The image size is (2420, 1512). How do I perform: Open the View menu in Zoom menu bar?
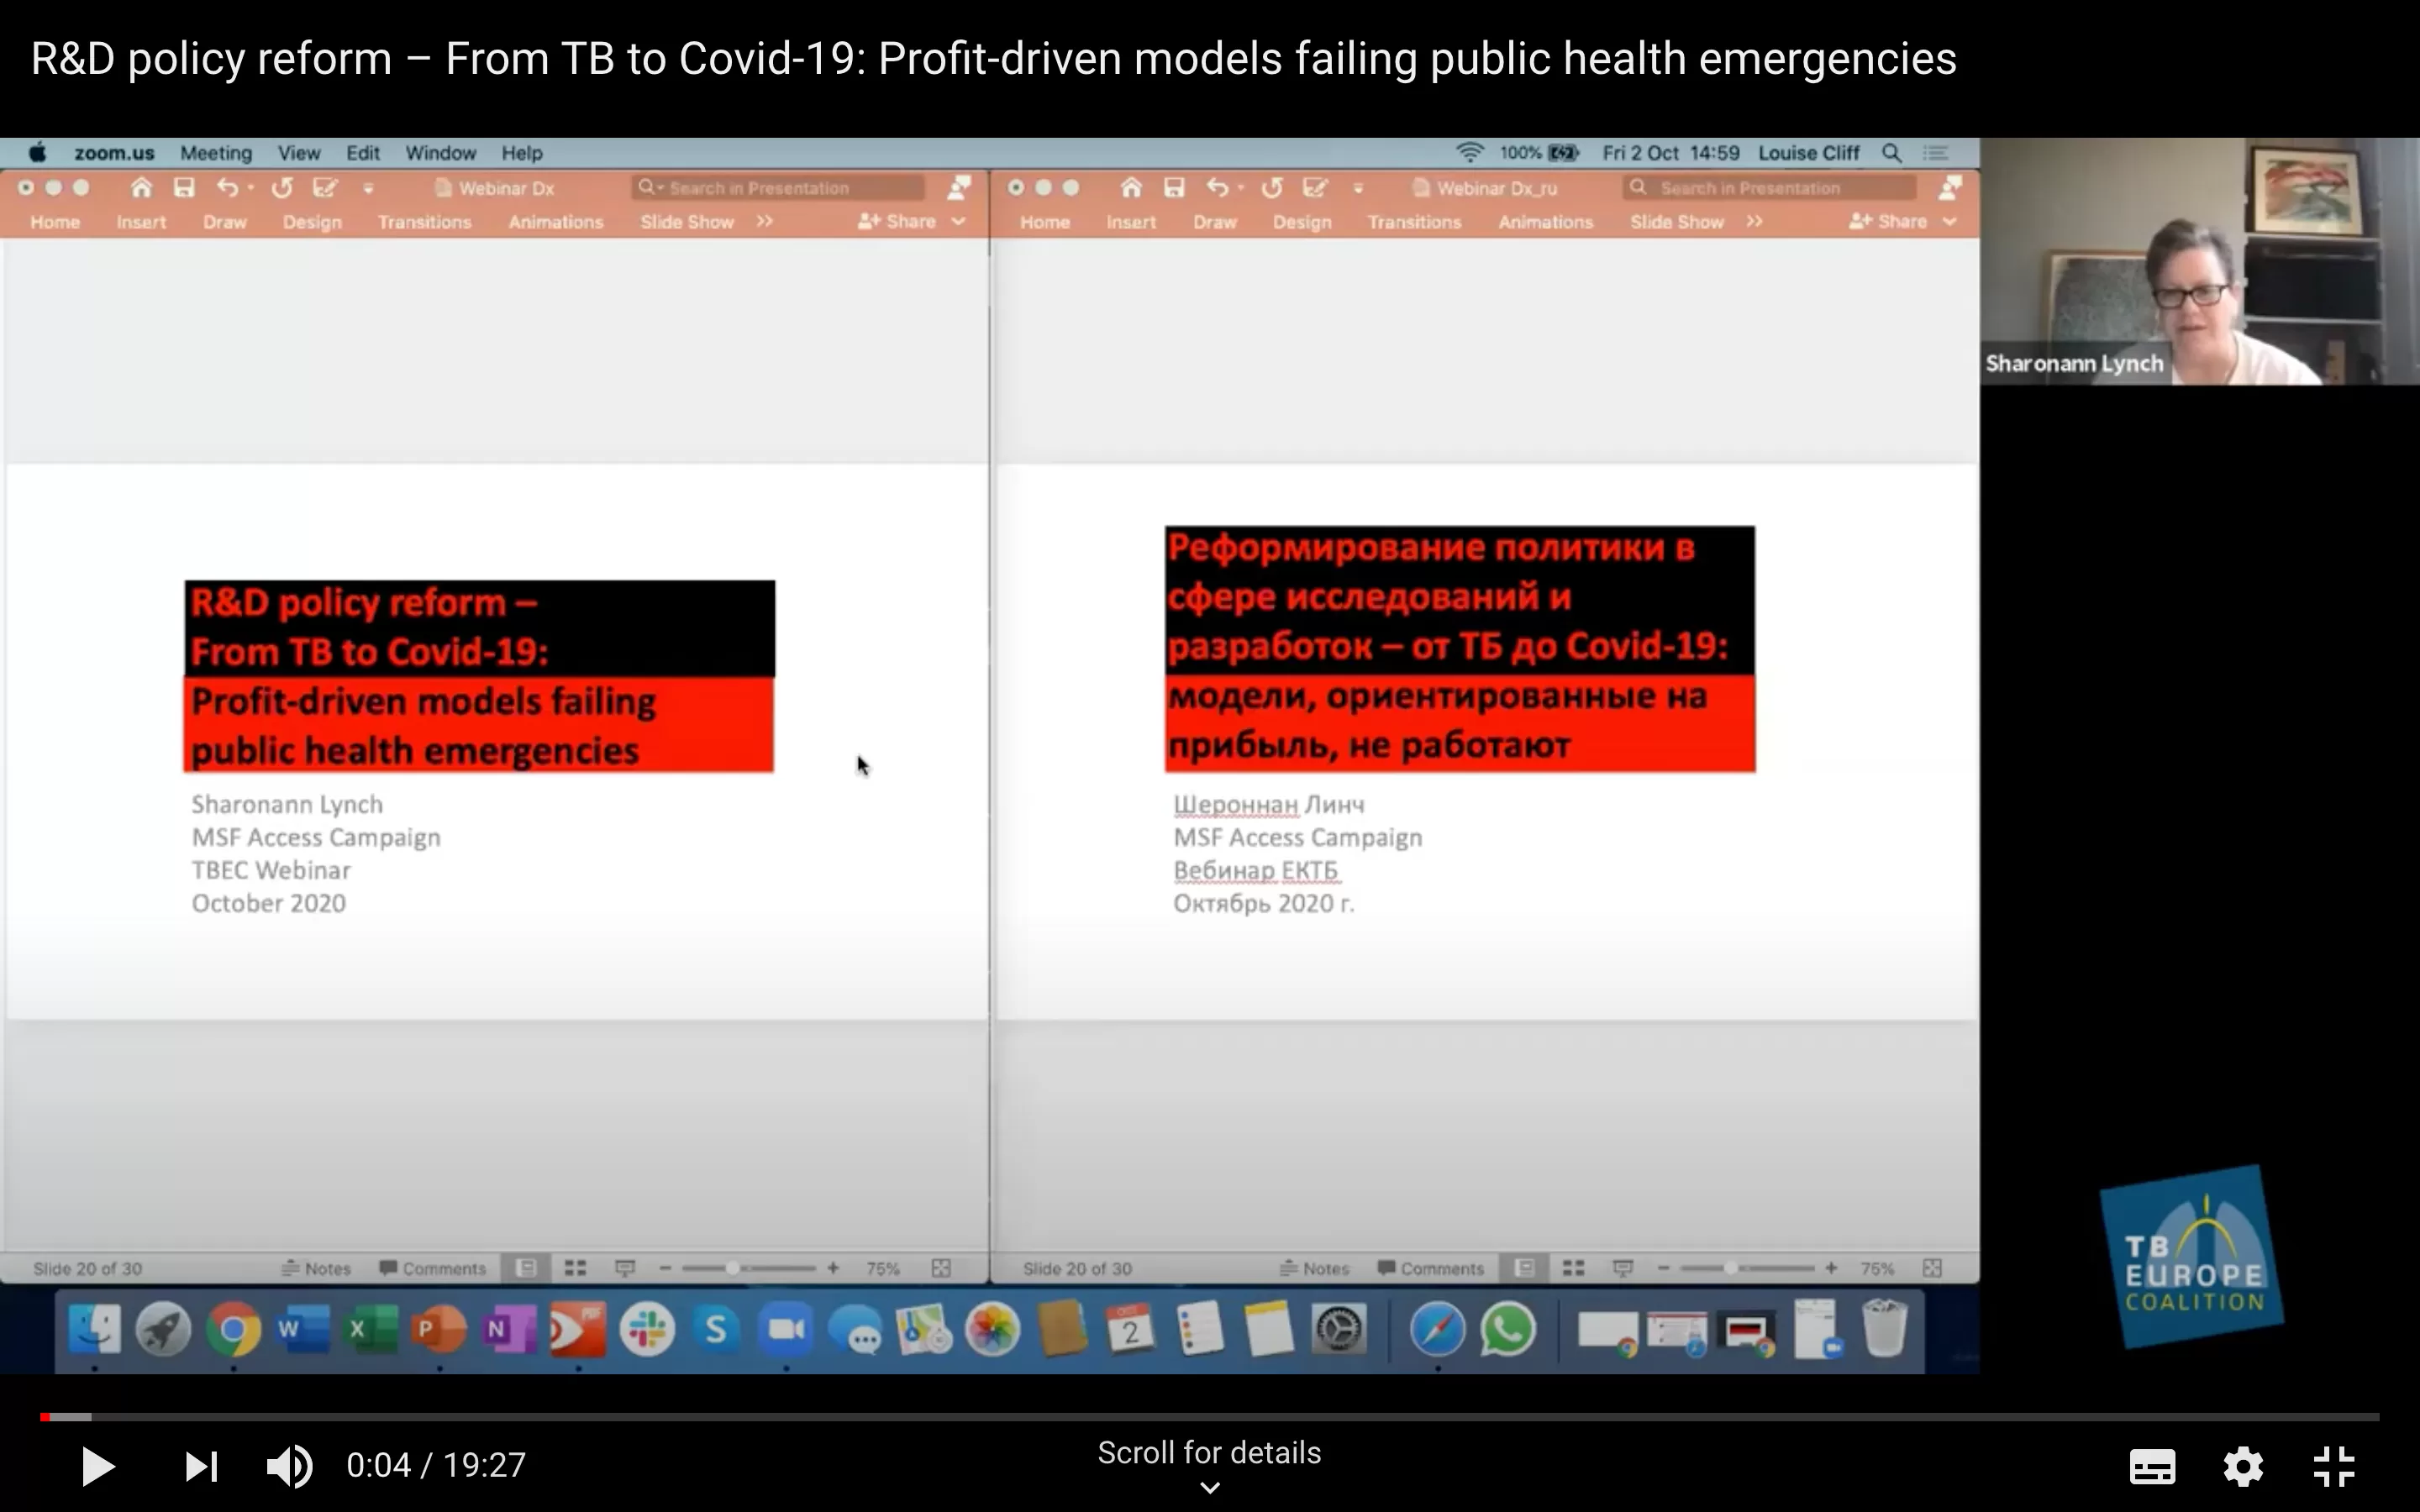click(298, 153)
